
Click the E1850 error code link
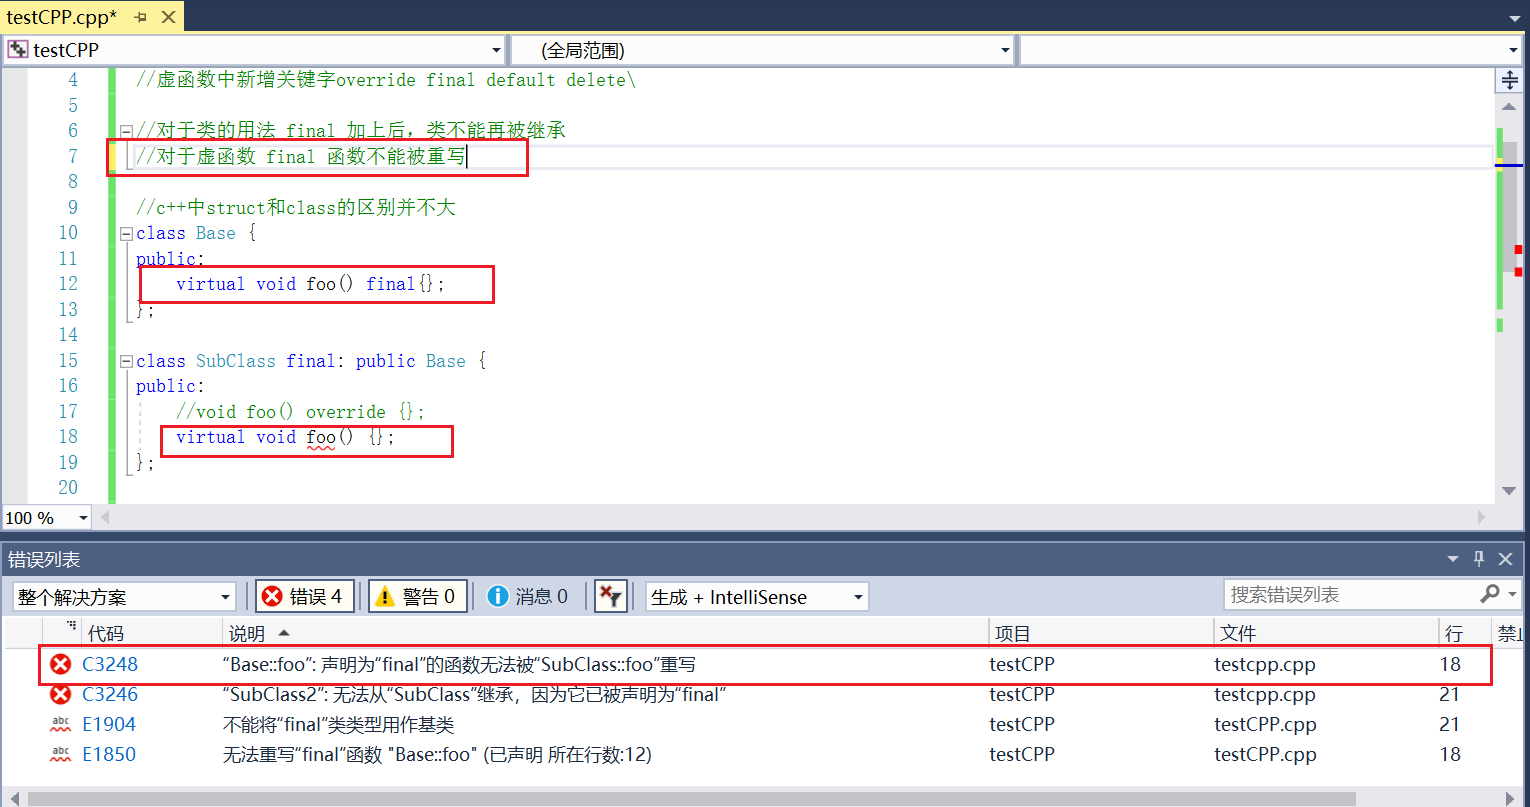109,754
